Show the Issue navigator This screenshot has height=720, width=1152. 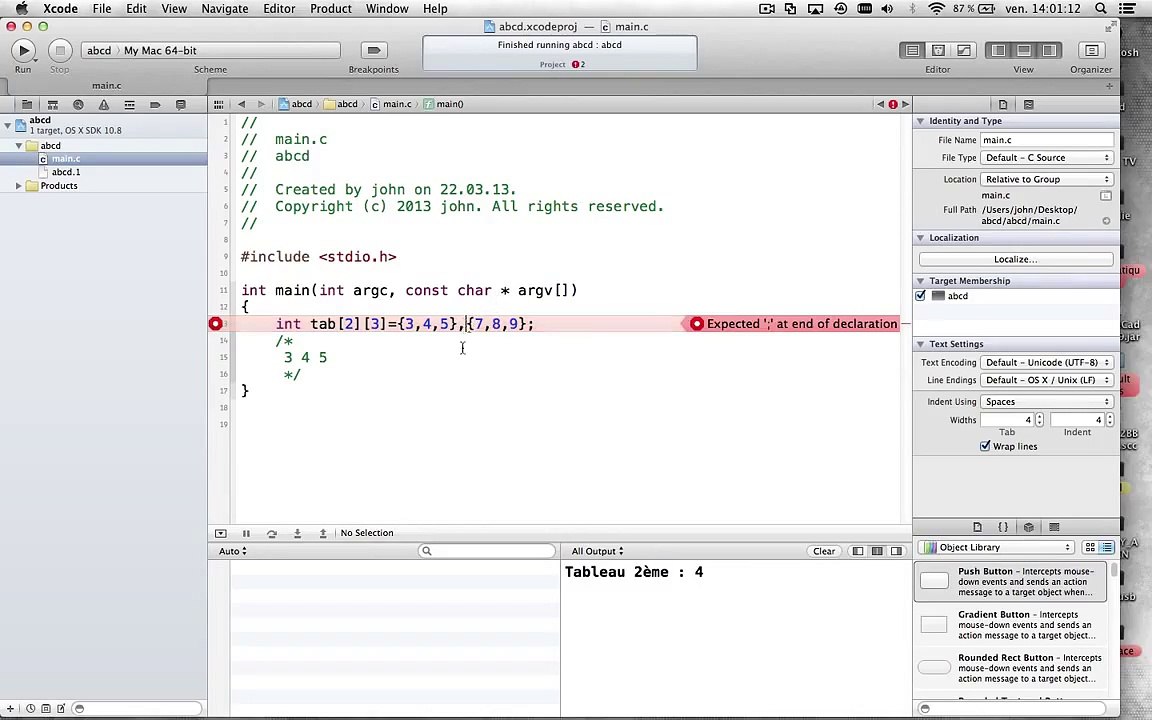(104, 104)
